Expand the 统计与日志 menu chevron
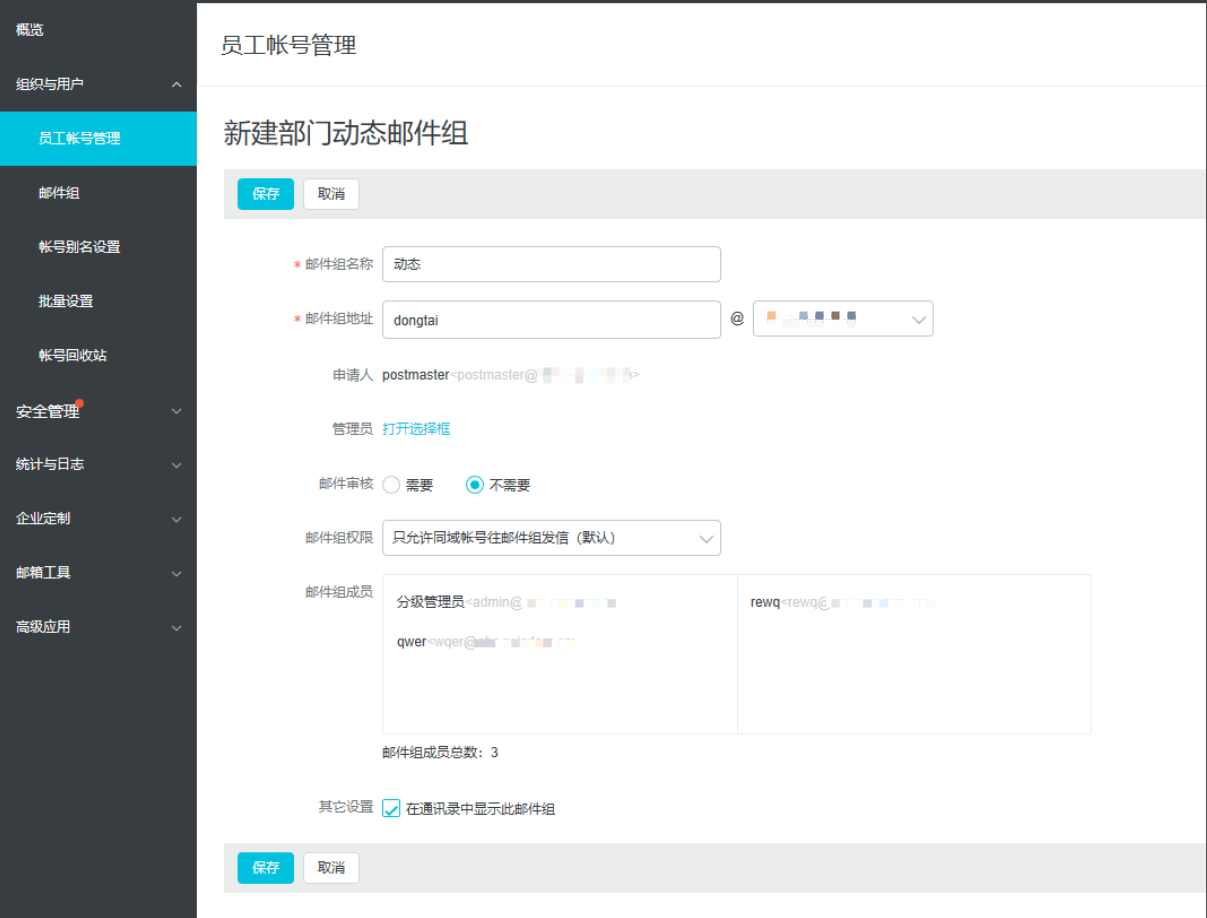The width and height of the screenshot is (1207, 918). [x=176, y=465]
